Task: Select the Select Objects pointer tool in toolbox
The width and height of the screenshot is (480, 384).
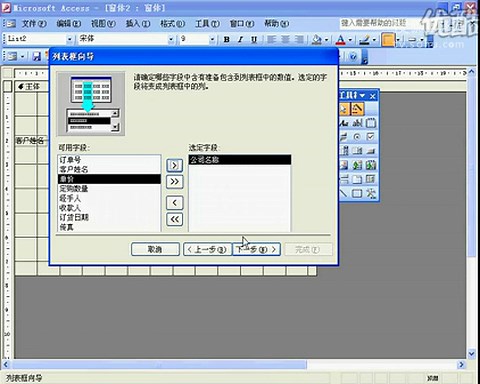Action: click(x=343, y=109)
